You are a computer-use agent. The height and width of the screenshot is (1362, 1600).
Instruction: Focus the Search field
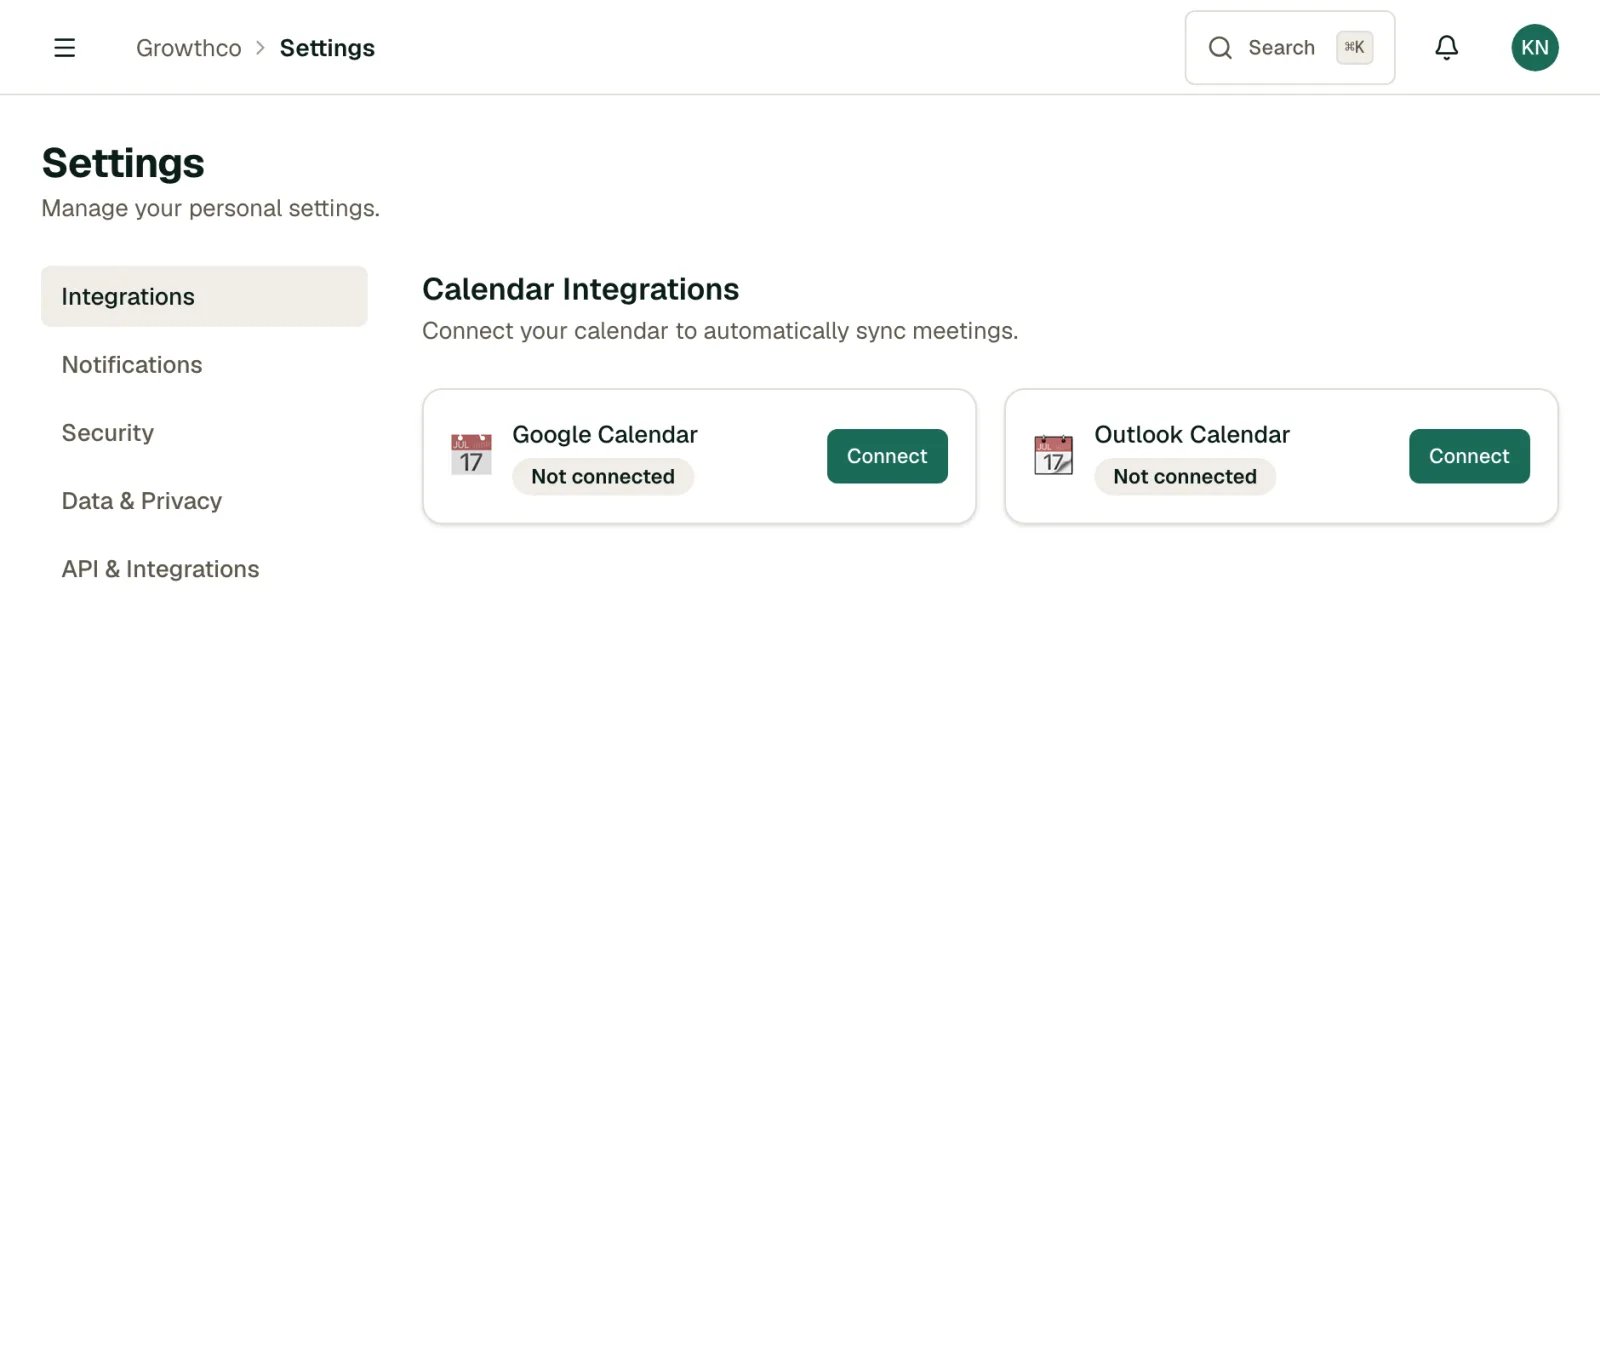[1289, 48]
